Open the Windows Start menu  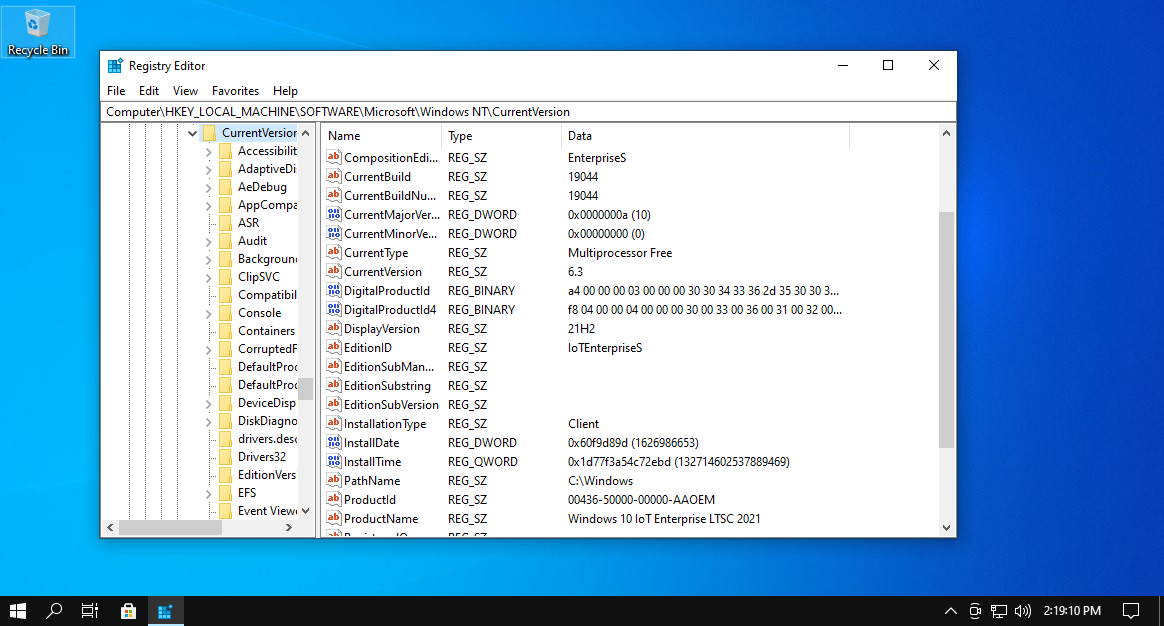tap(18, 610)
